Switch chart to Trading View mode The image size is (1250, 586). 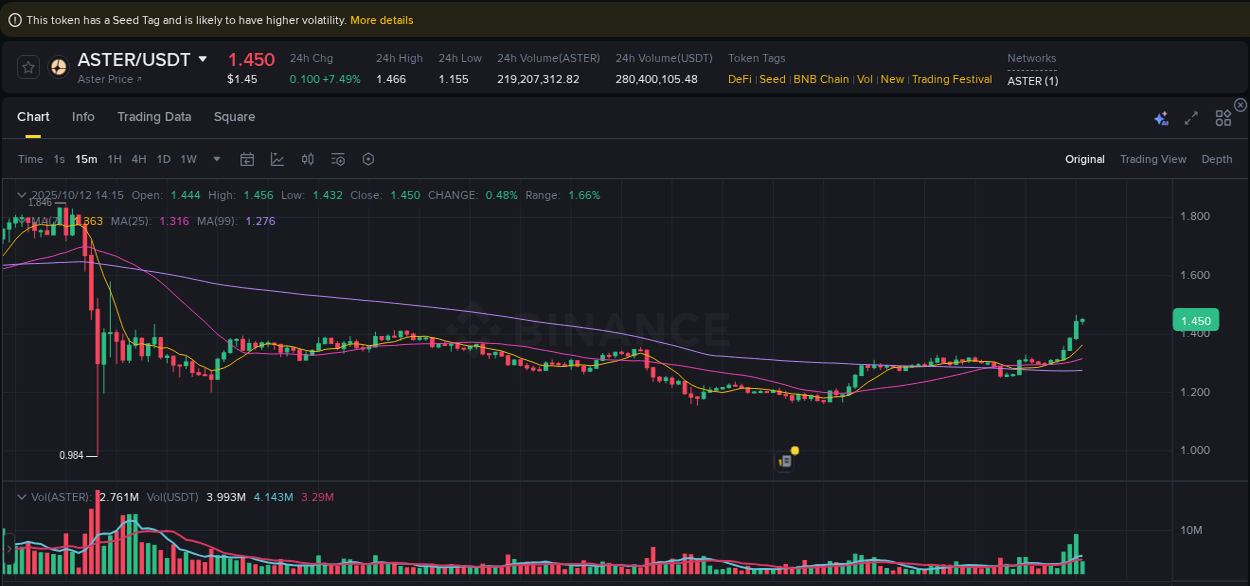(1153, 159)
